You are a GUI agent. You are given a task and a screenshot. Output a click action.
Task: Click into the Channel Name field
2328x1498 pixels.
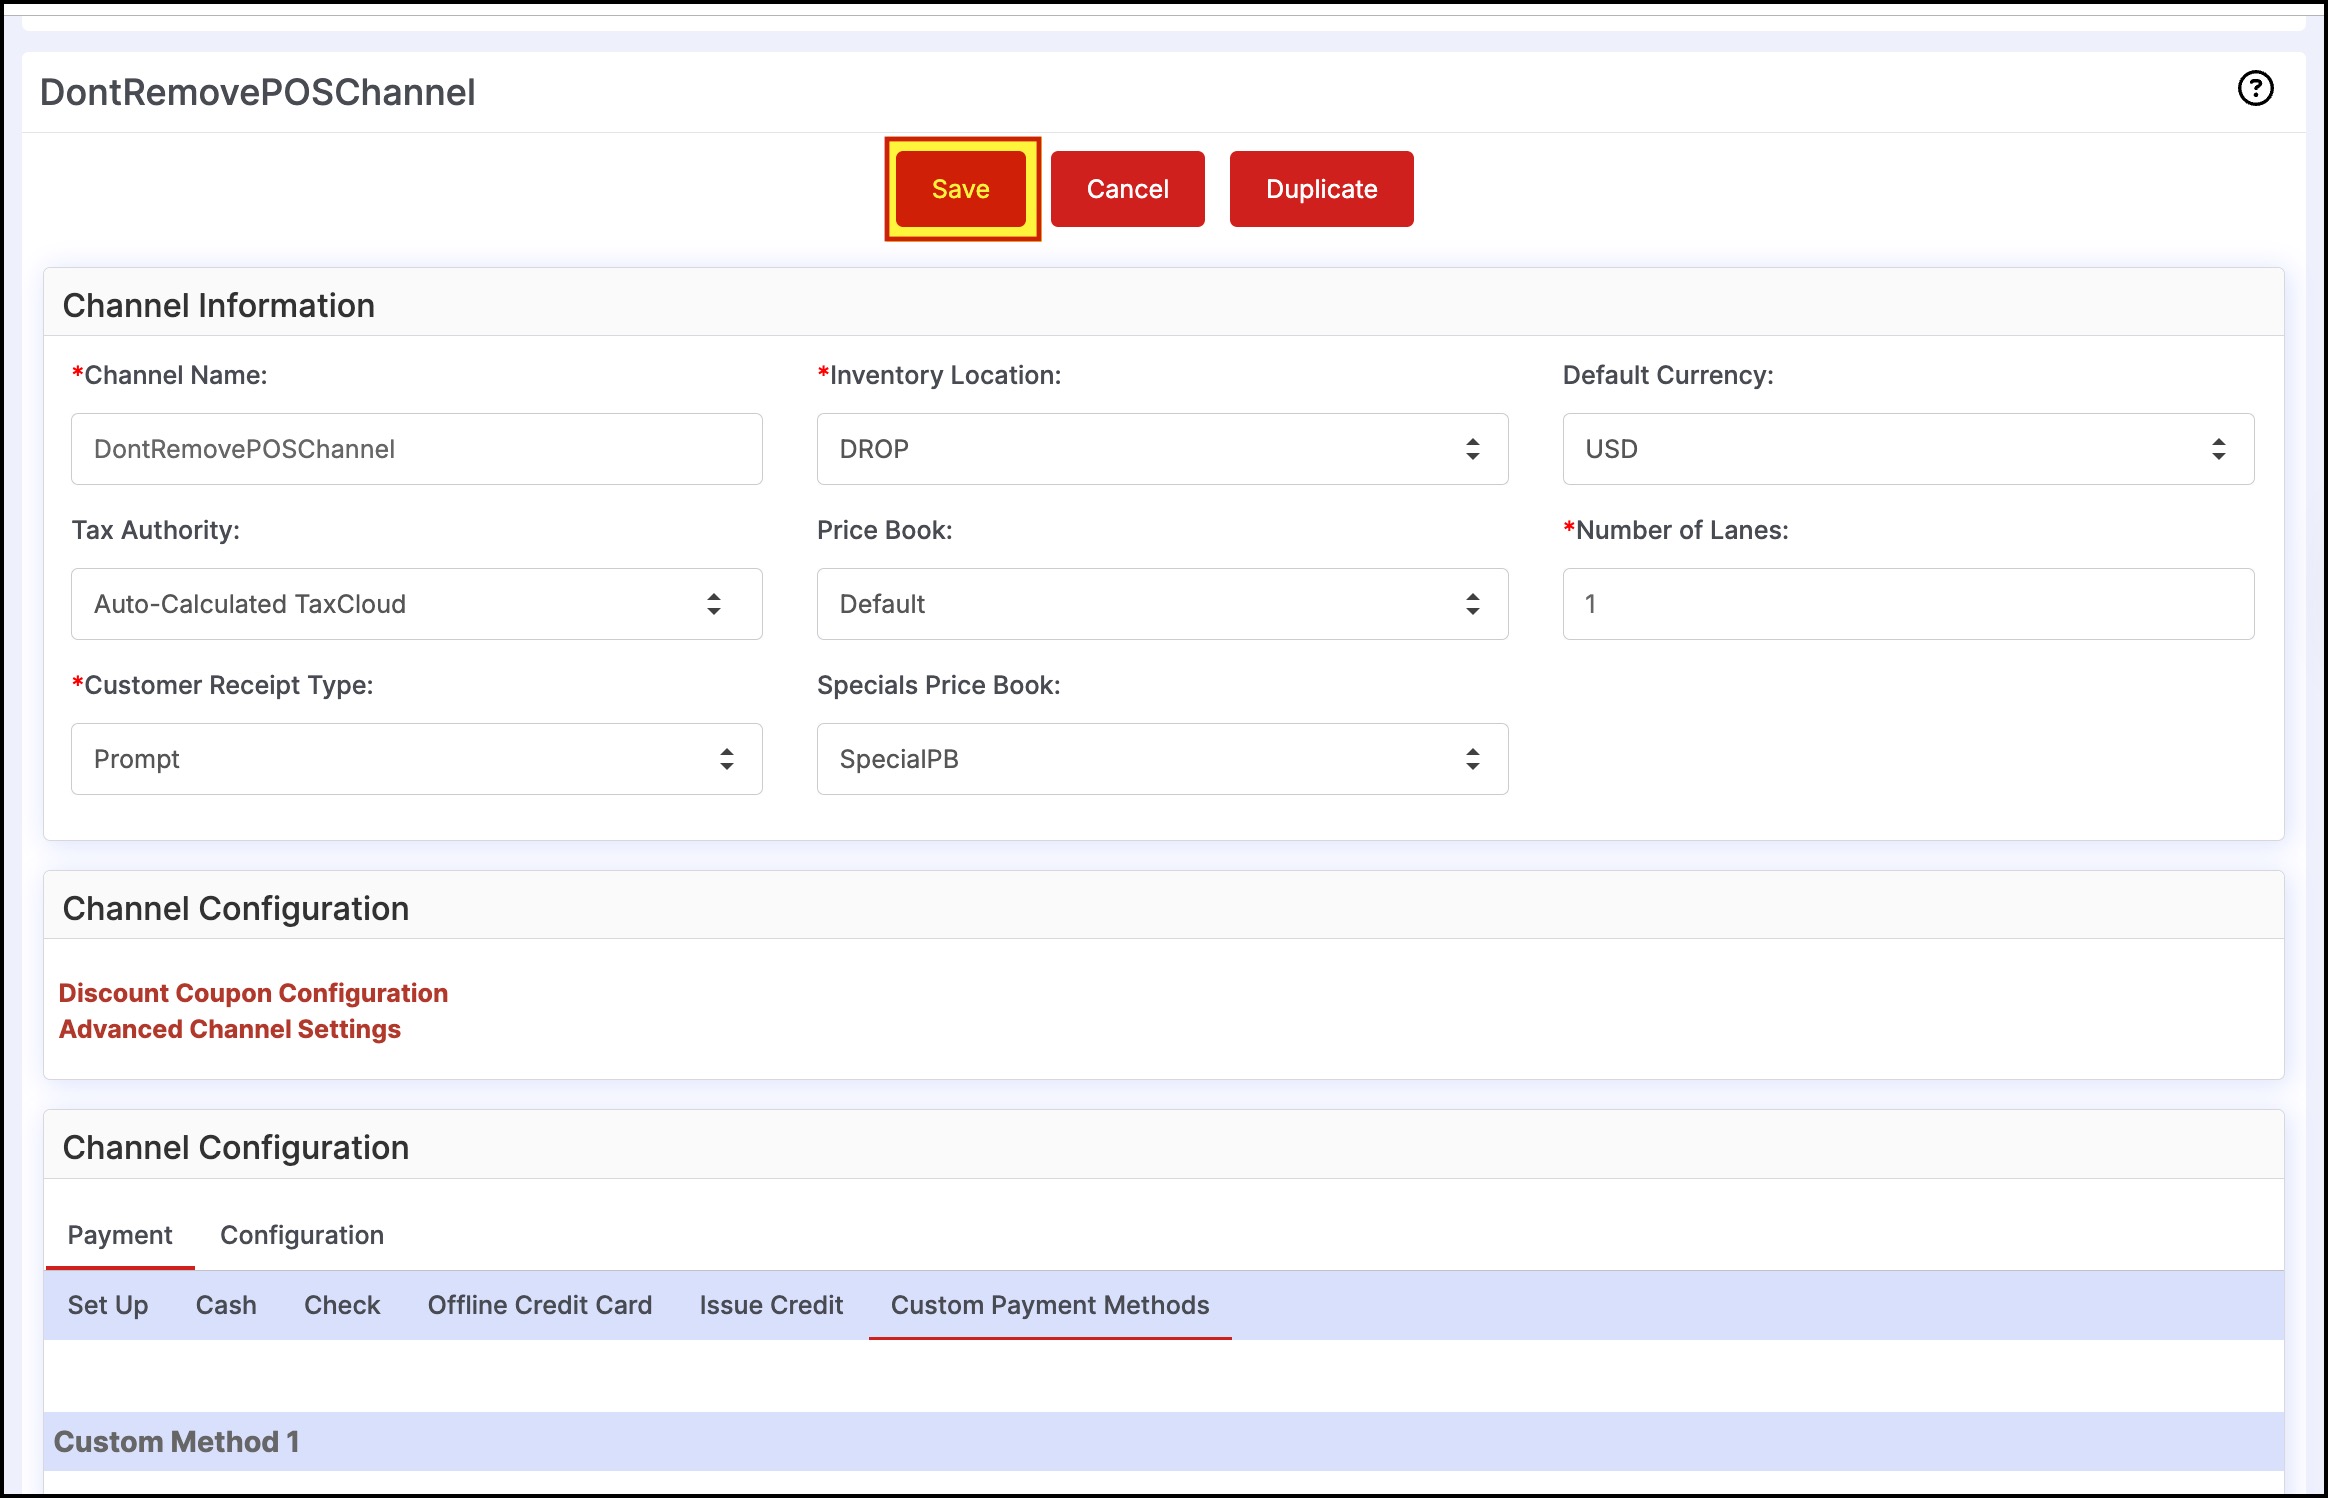(416, 449)
